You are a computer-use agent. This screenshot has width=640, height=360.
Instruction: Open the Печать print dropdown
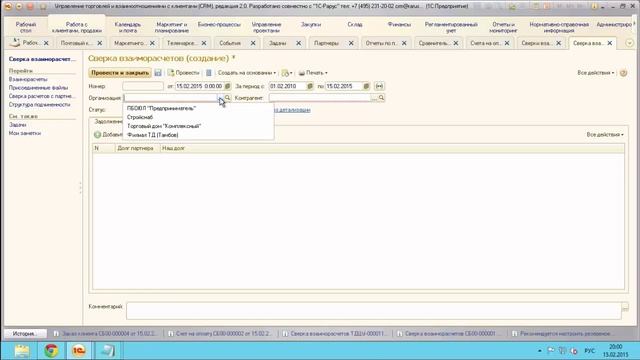click(313, 73)
